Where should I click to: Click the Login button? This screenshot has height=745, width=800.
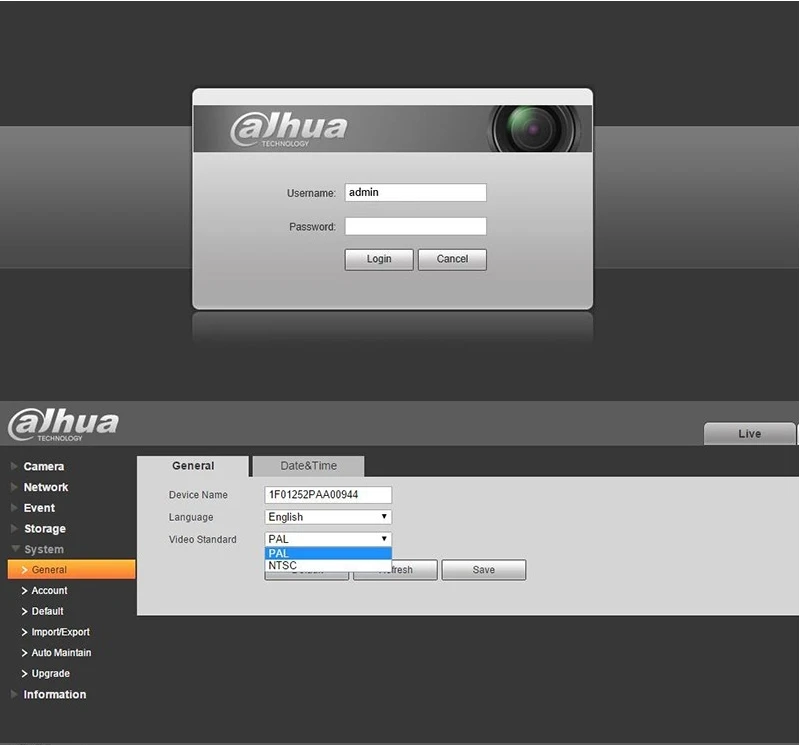click(379, 259)
